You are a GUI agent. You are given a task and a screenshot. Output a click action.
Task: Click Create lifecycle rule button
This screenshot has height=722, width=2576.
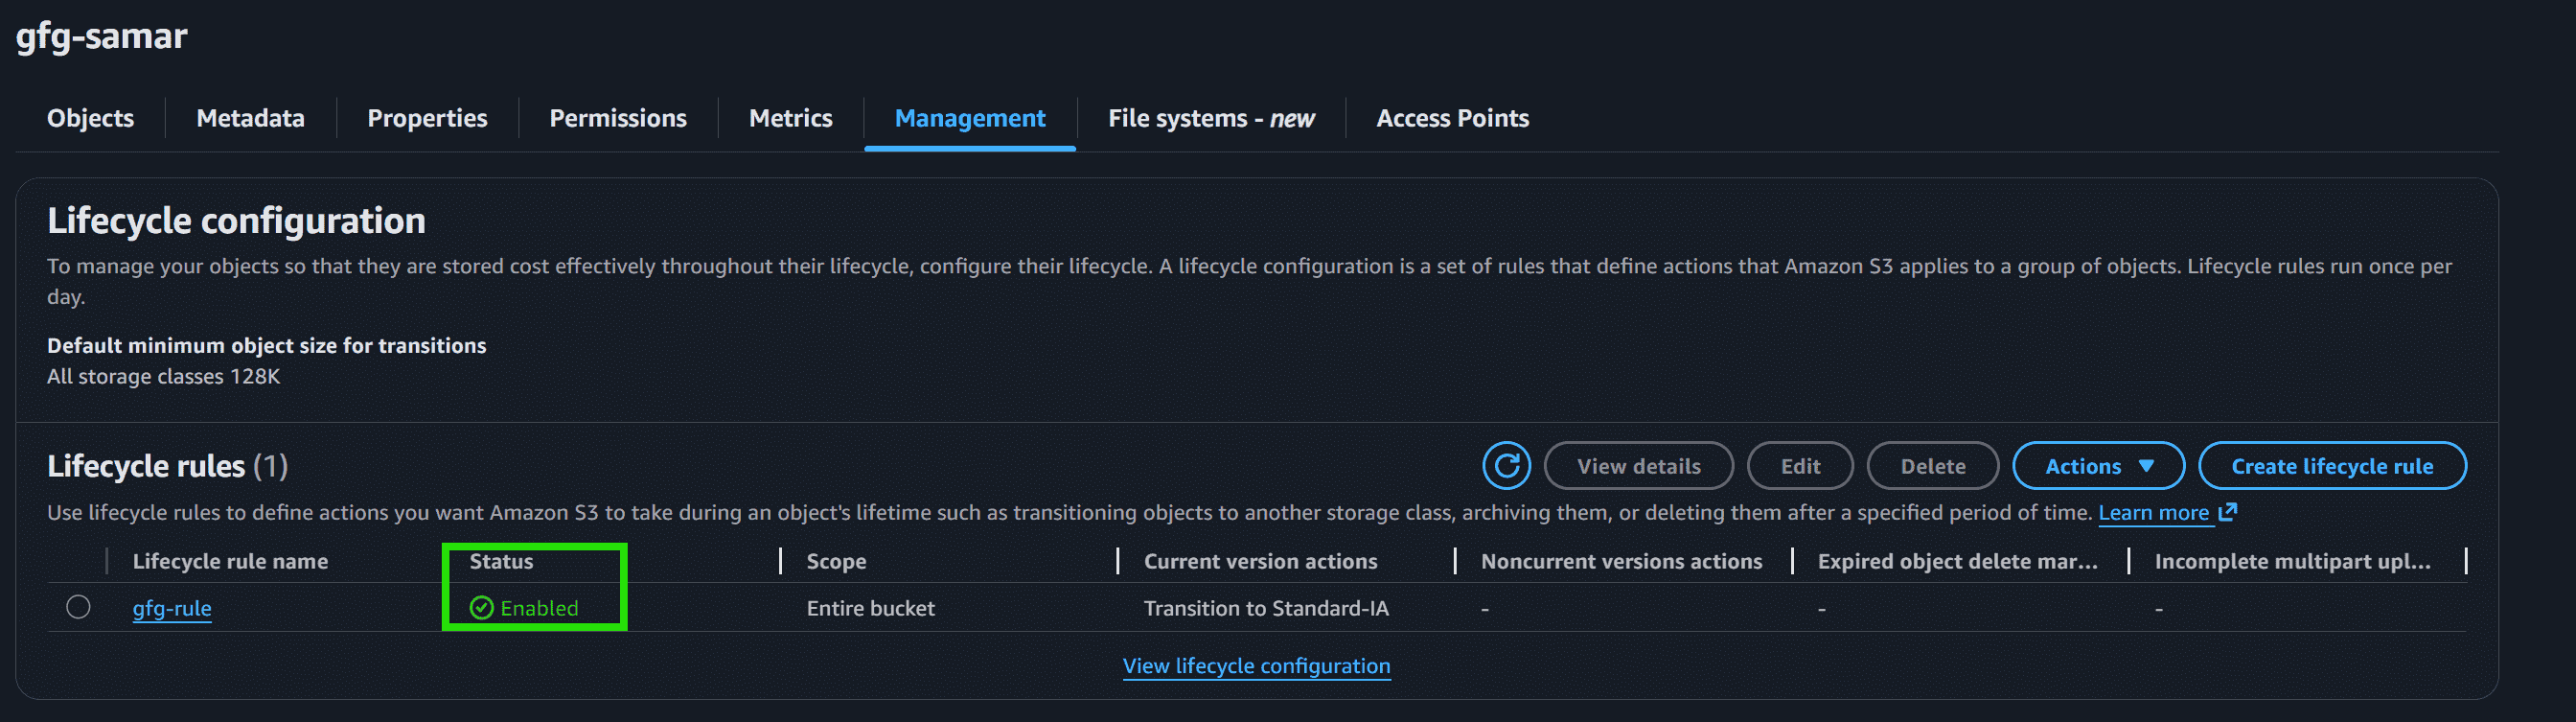click(2332, 466)
